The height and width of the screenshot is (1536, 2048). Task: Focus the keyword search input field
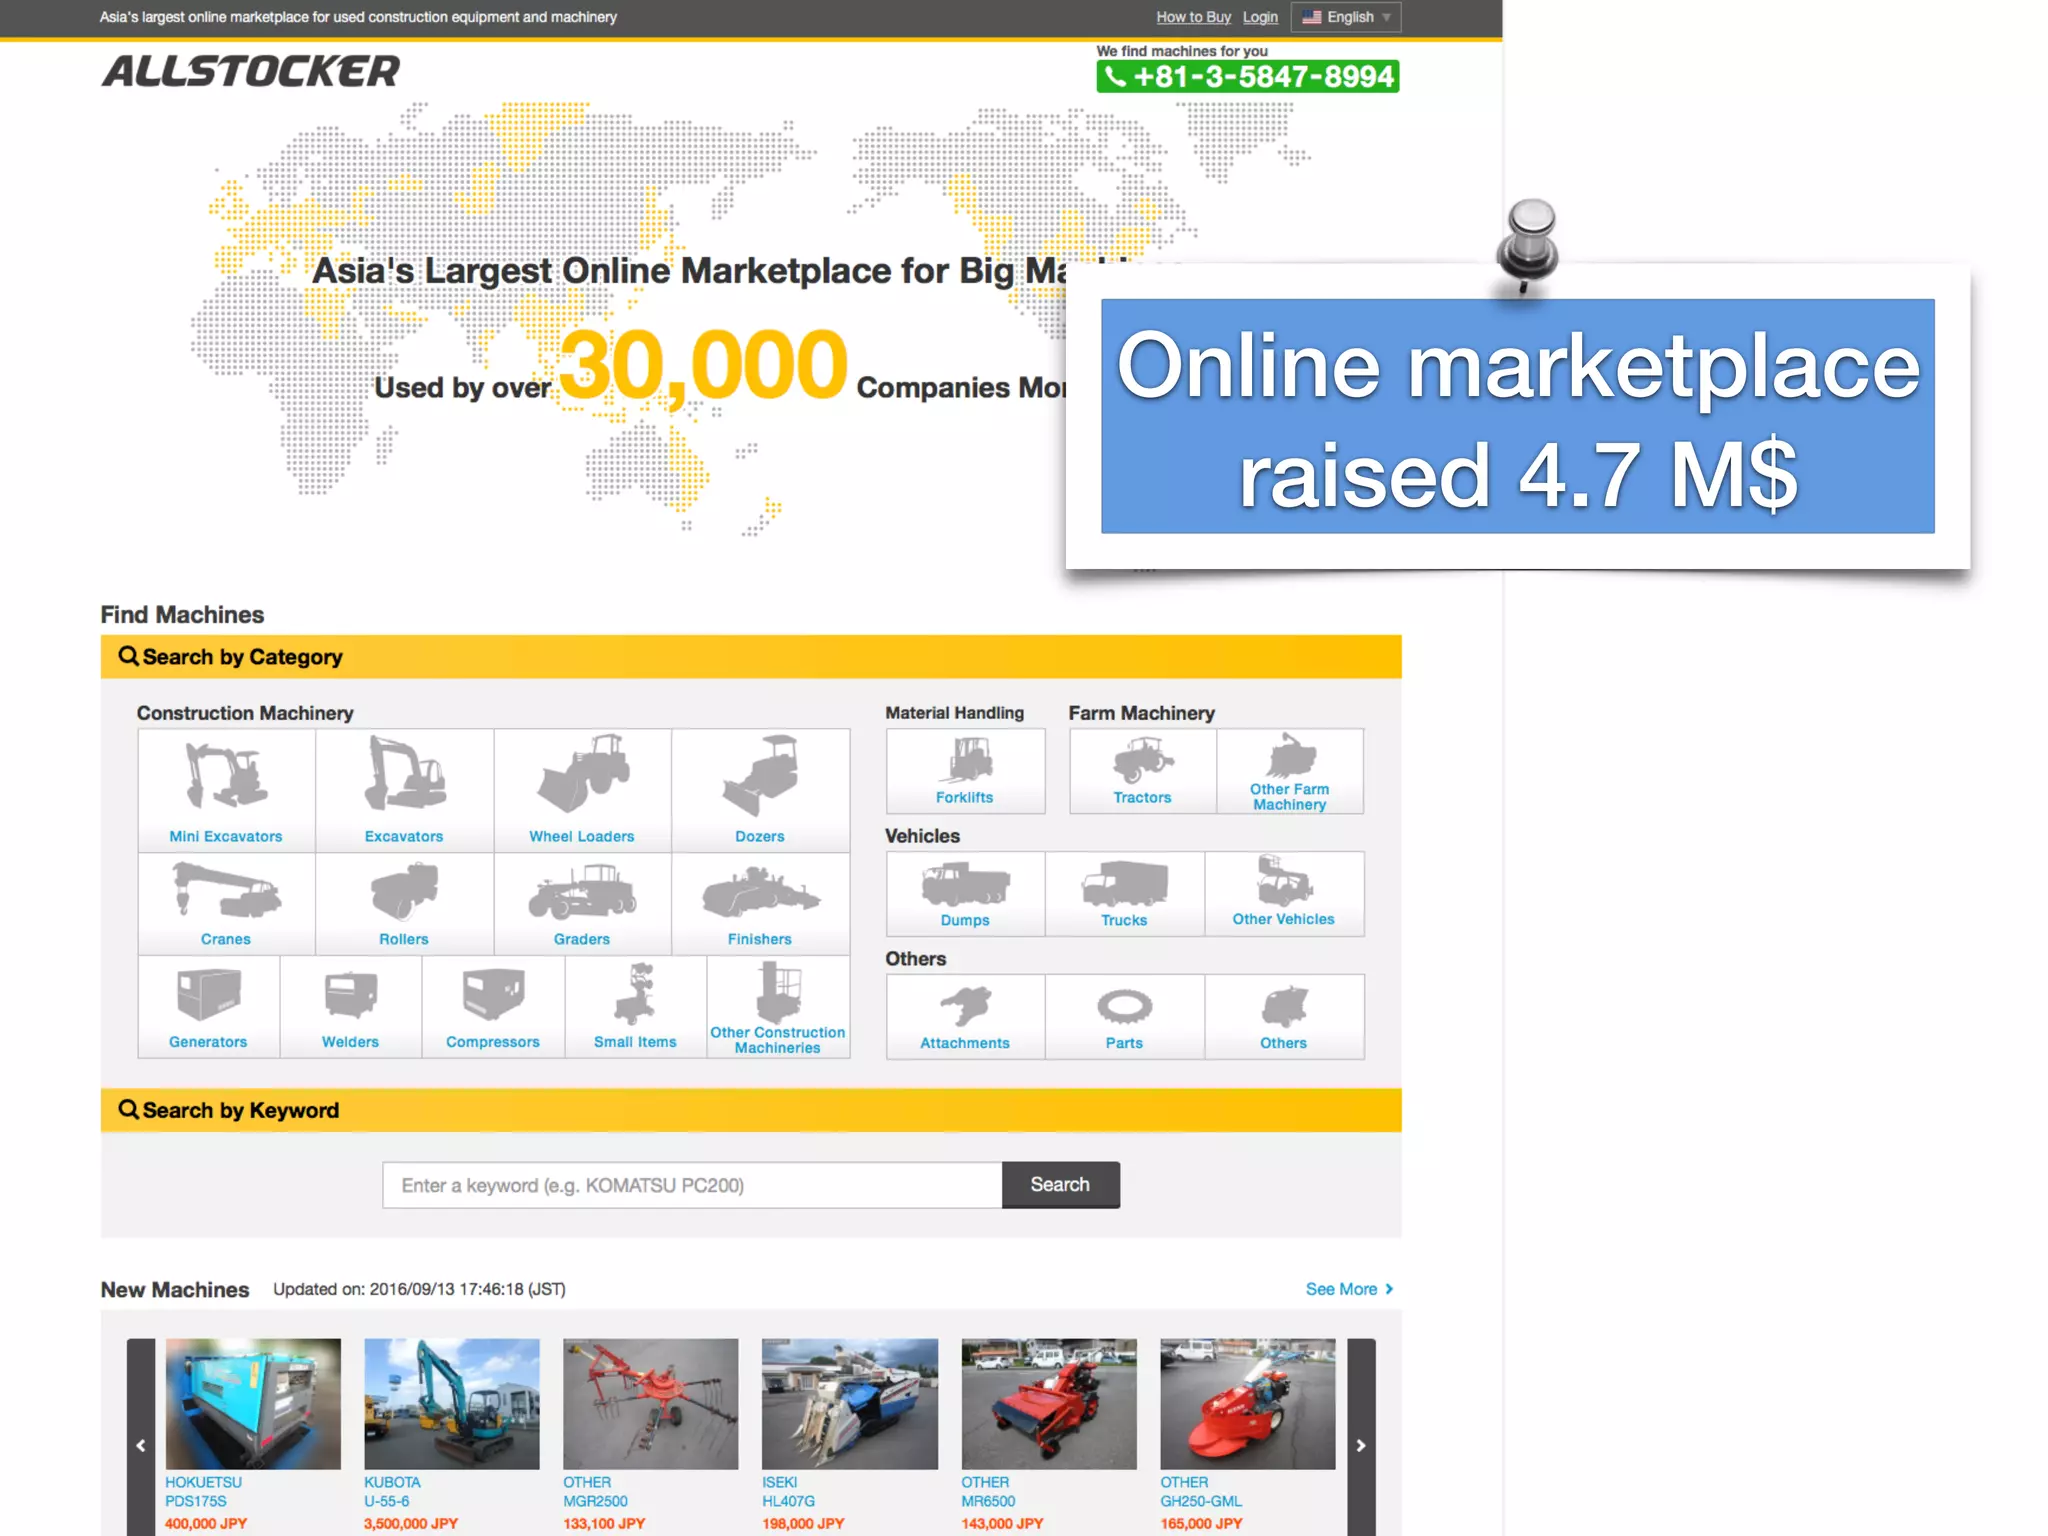click(692, 1185)
